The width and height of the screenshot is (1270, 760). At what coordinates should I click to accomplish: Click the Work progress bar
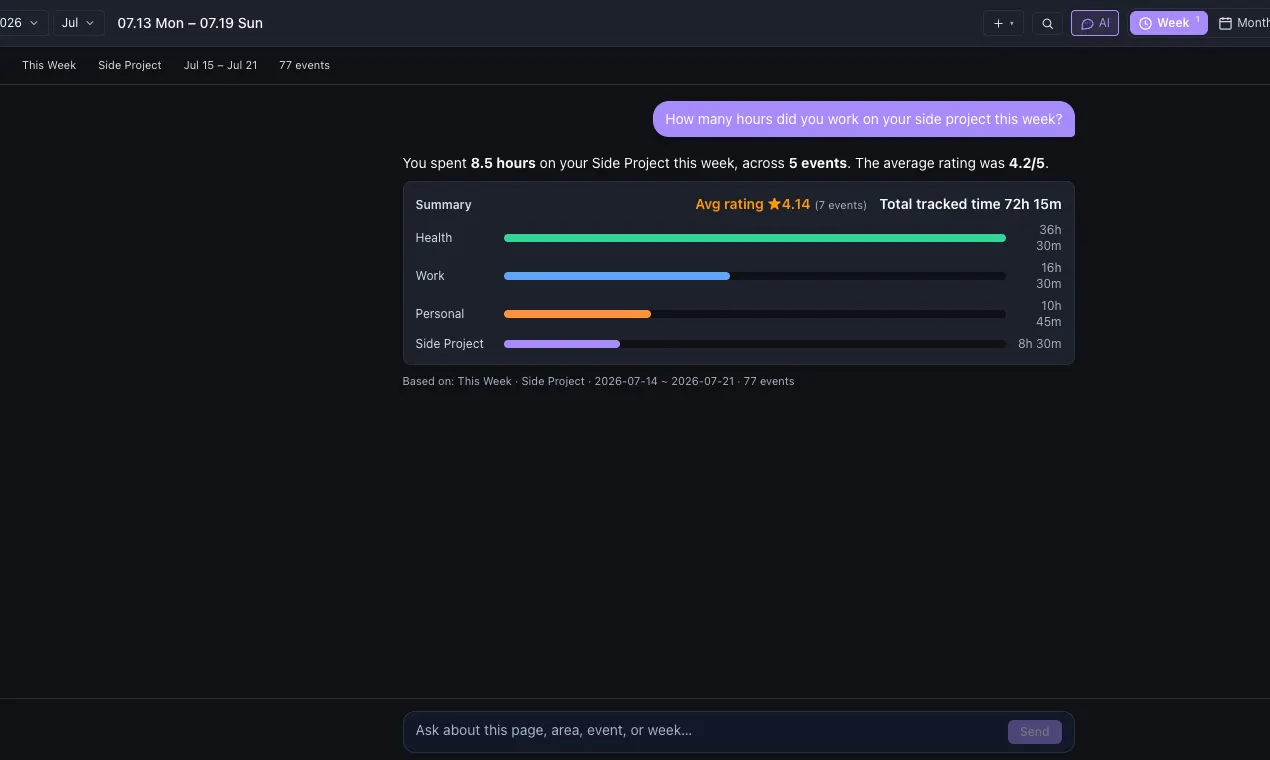coord(755,276)
